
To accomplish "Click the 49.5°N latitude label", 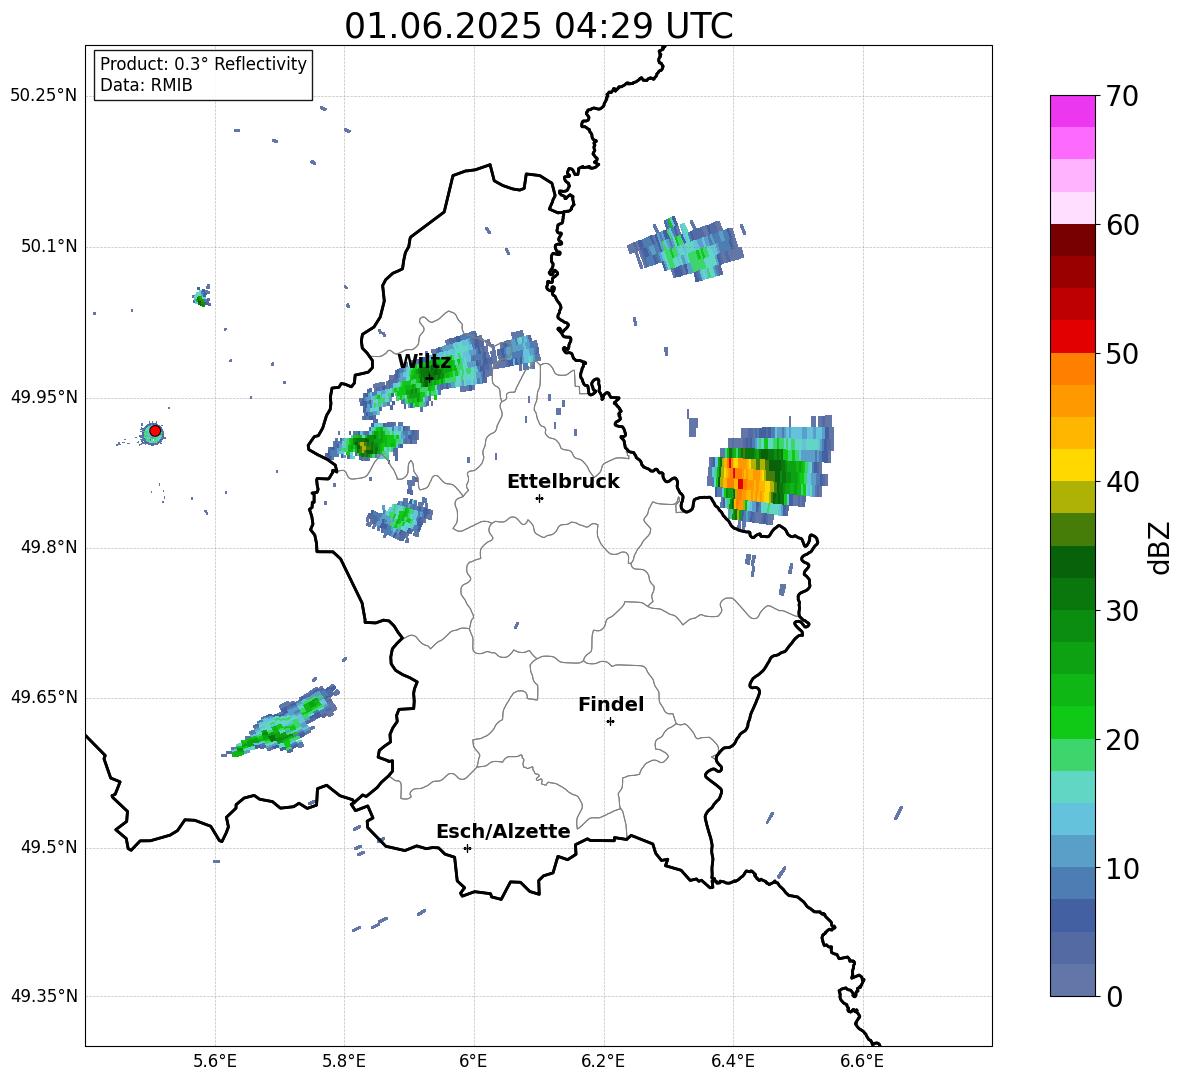I will pyautogui.click(x=49, y=847).
